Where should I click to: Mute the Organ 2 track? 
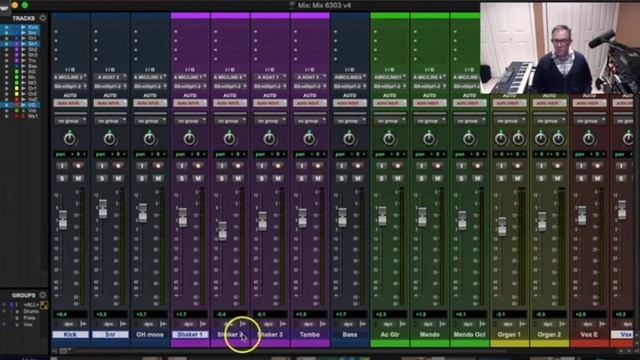(558, 178)
